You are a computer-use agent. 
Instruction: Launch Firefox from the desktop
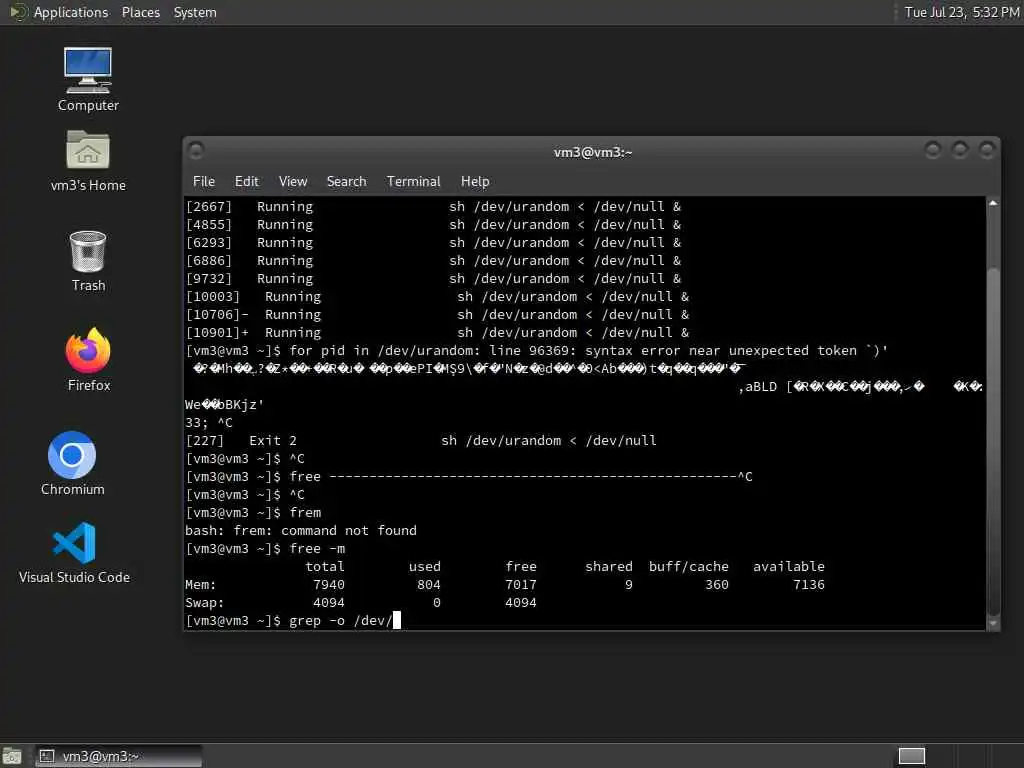click(88, 359)
